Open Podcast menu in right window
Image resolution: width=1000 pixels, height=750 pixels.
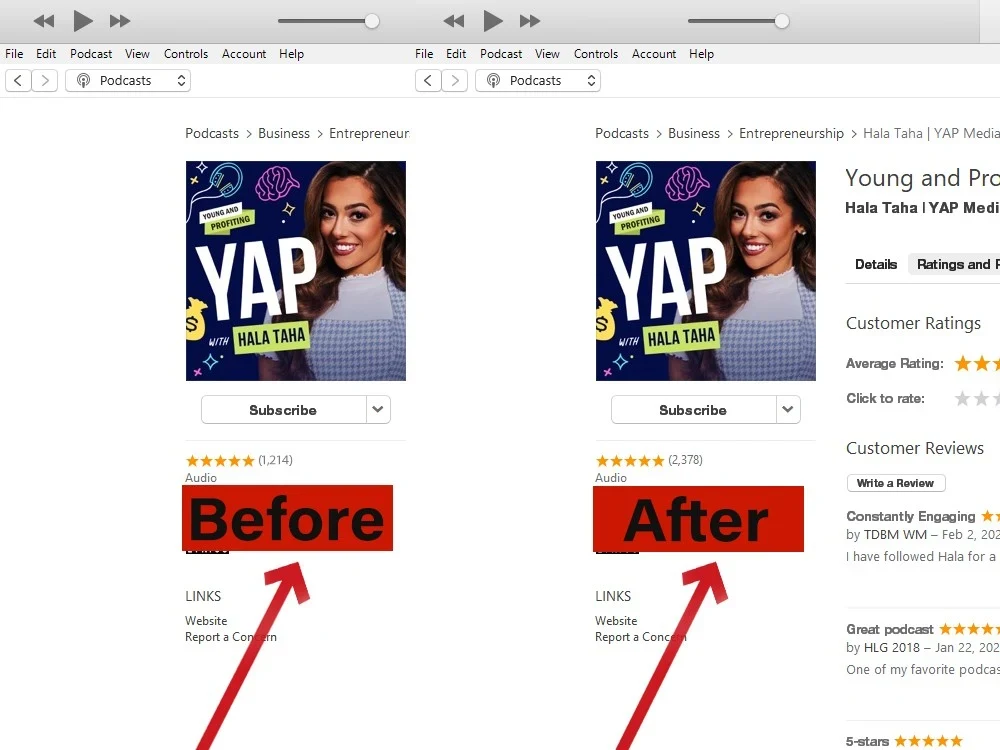pos(501,54)
